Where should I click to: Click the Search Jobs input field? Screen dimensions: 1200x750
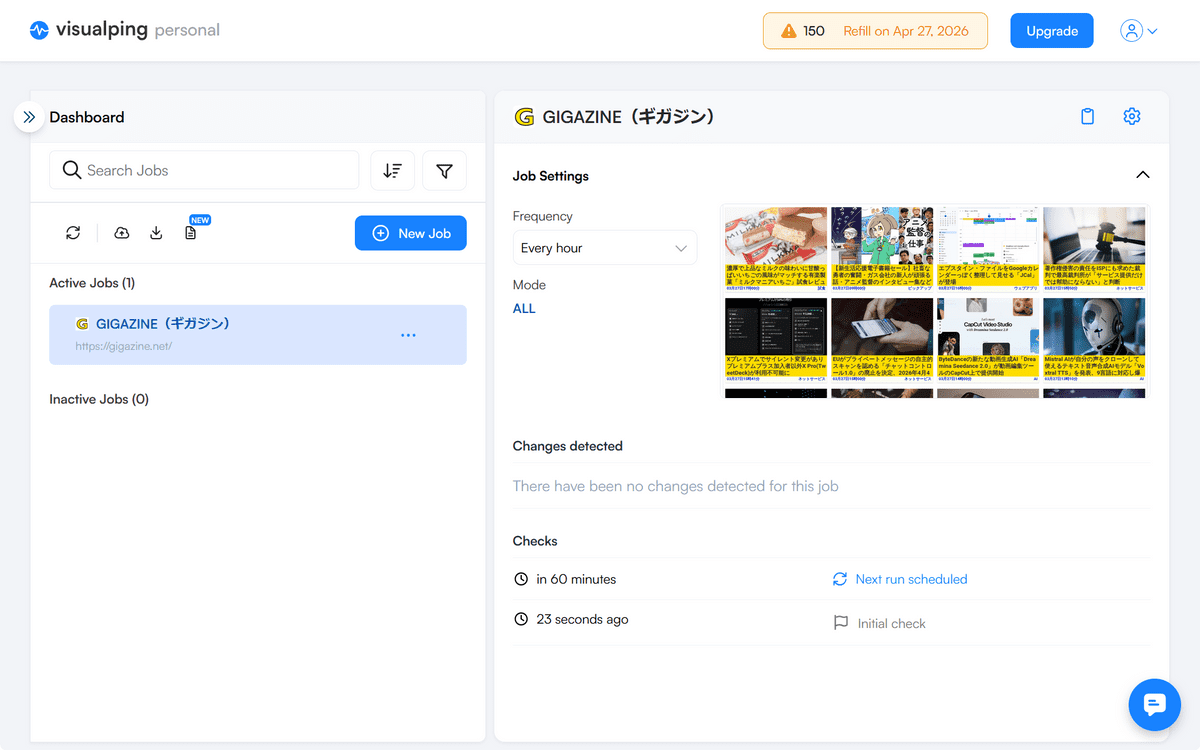pyautogui.click(x=205, y=170)
